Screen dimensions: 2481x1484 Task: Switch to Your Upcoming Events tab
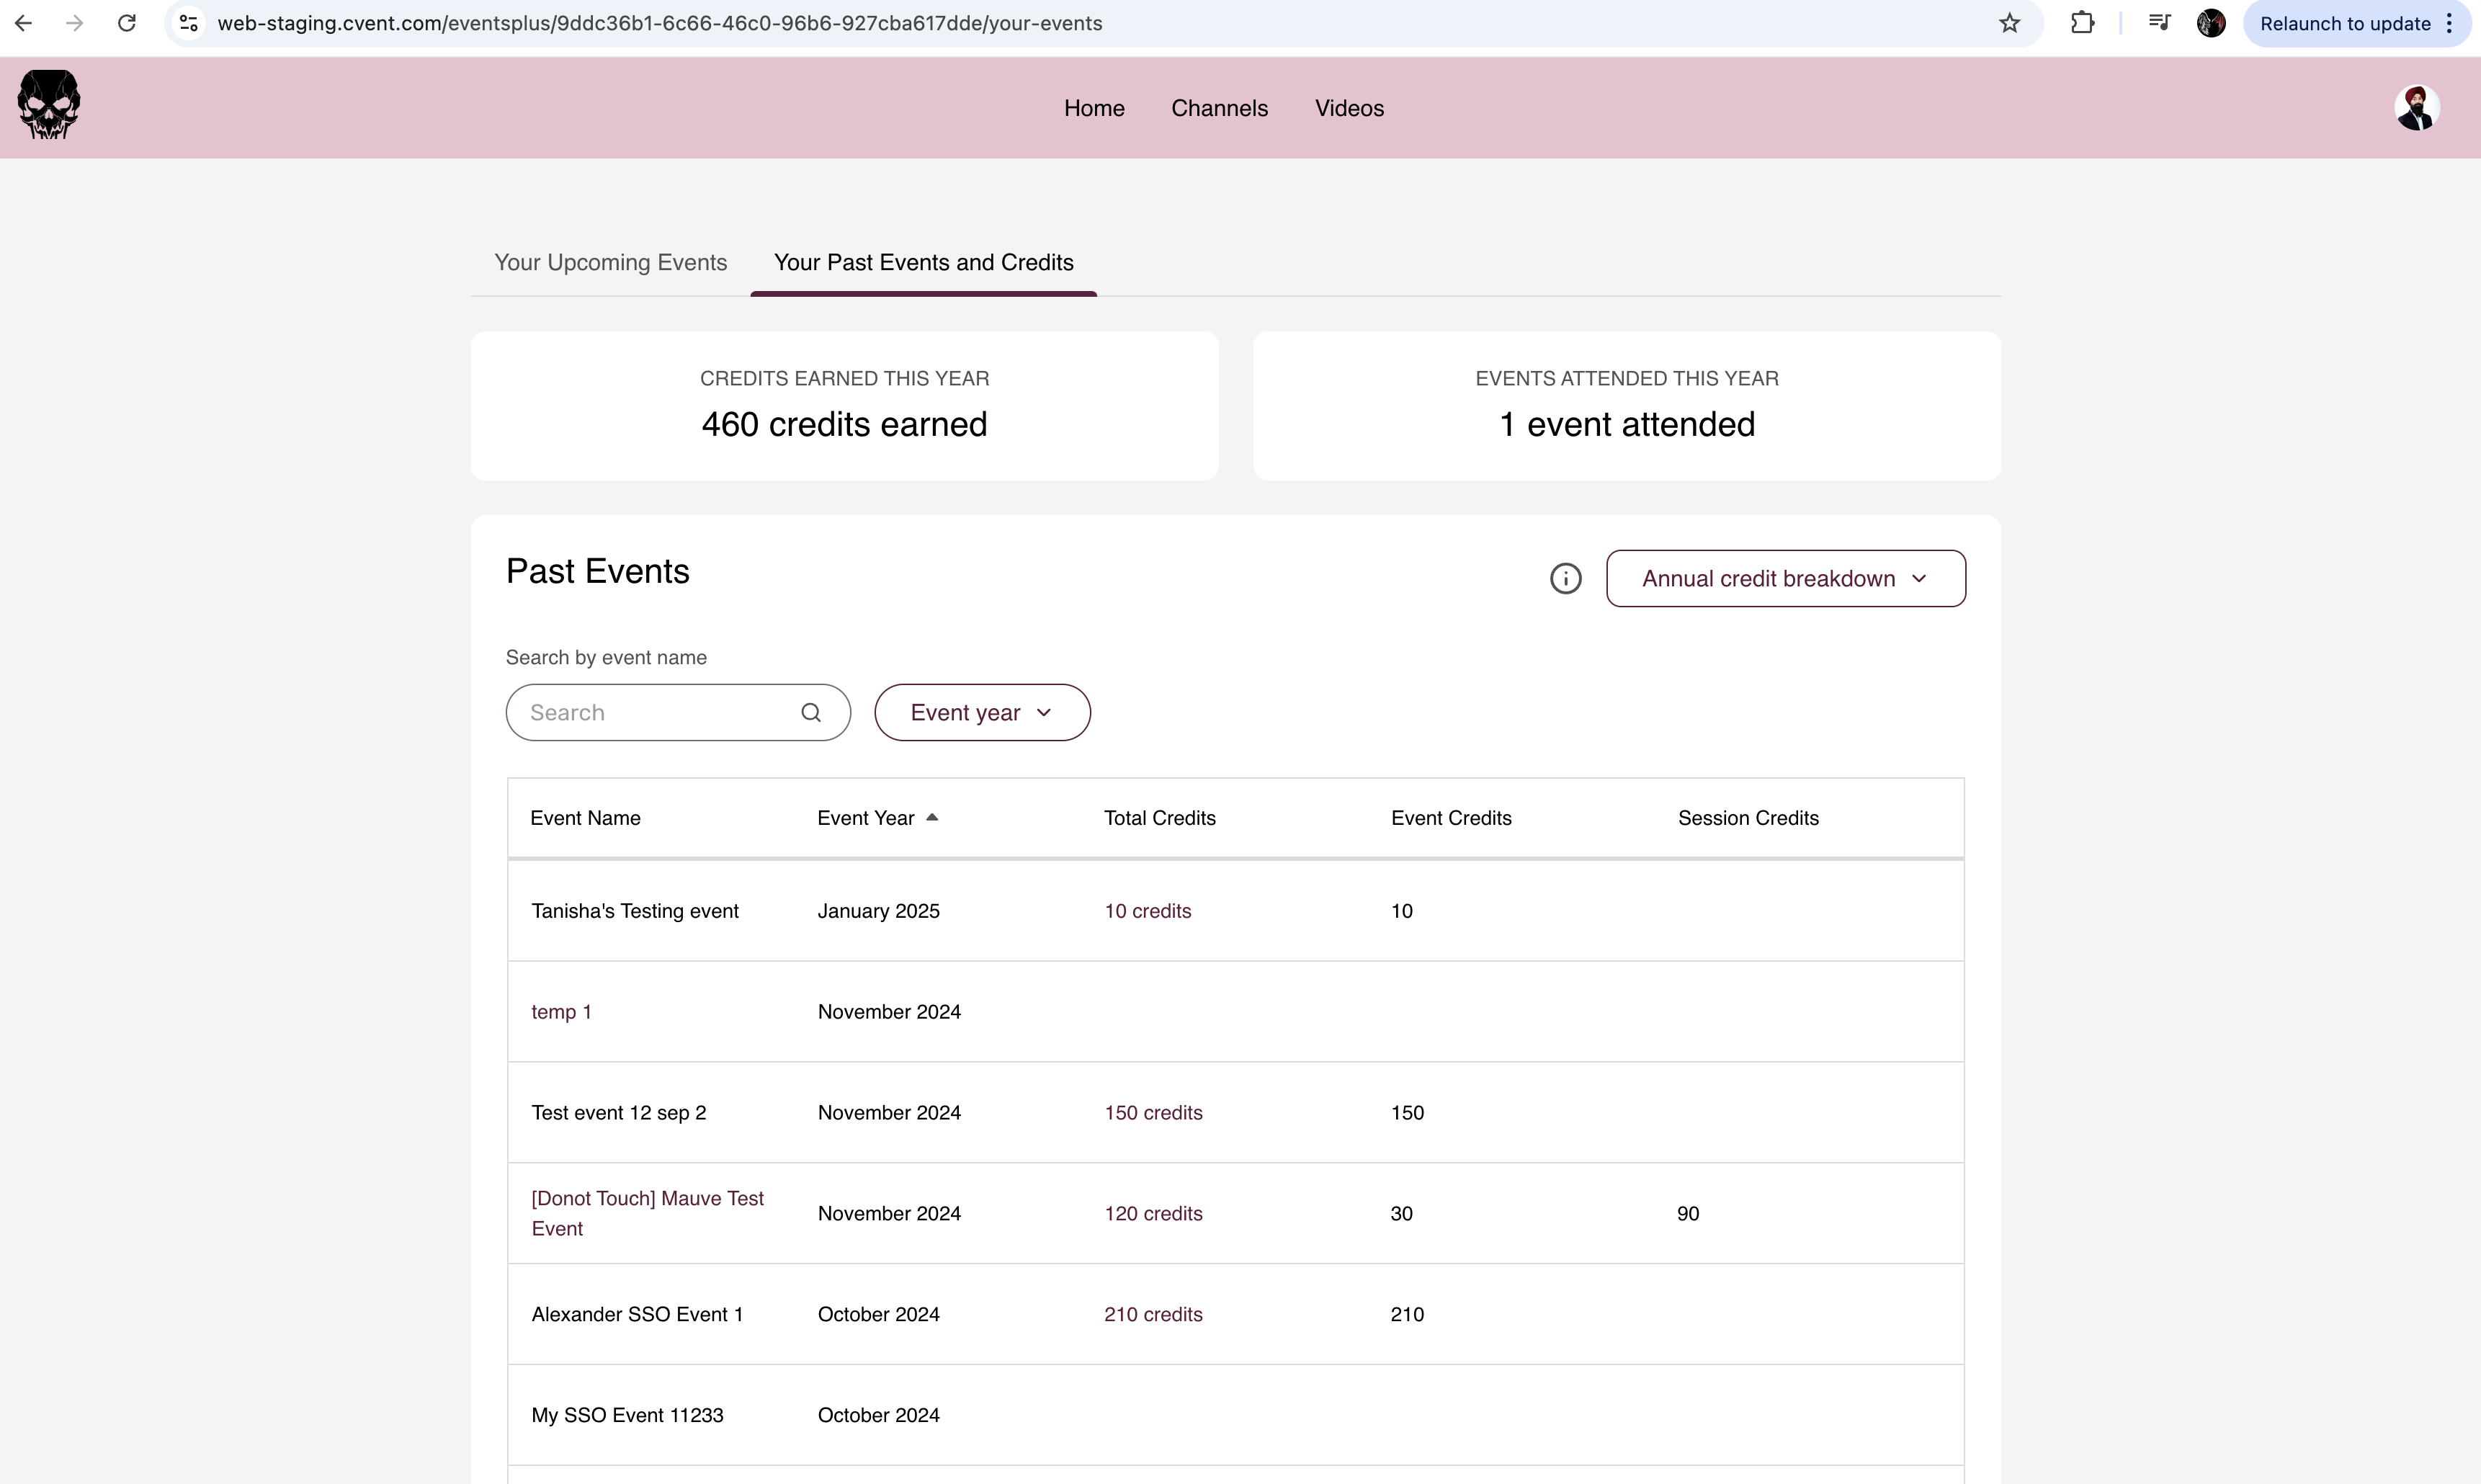[610, 262]
